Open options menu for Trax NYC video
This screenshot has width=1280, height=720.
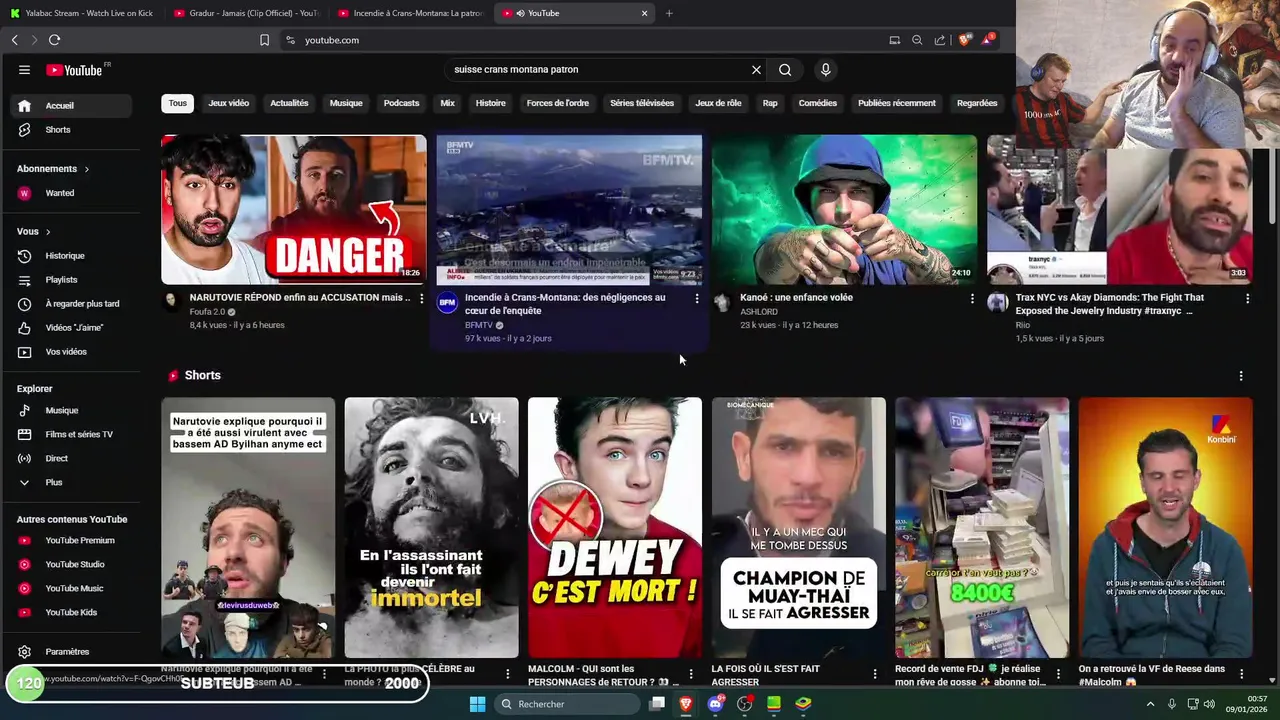pyautogui.click(x=1247, y=298)
